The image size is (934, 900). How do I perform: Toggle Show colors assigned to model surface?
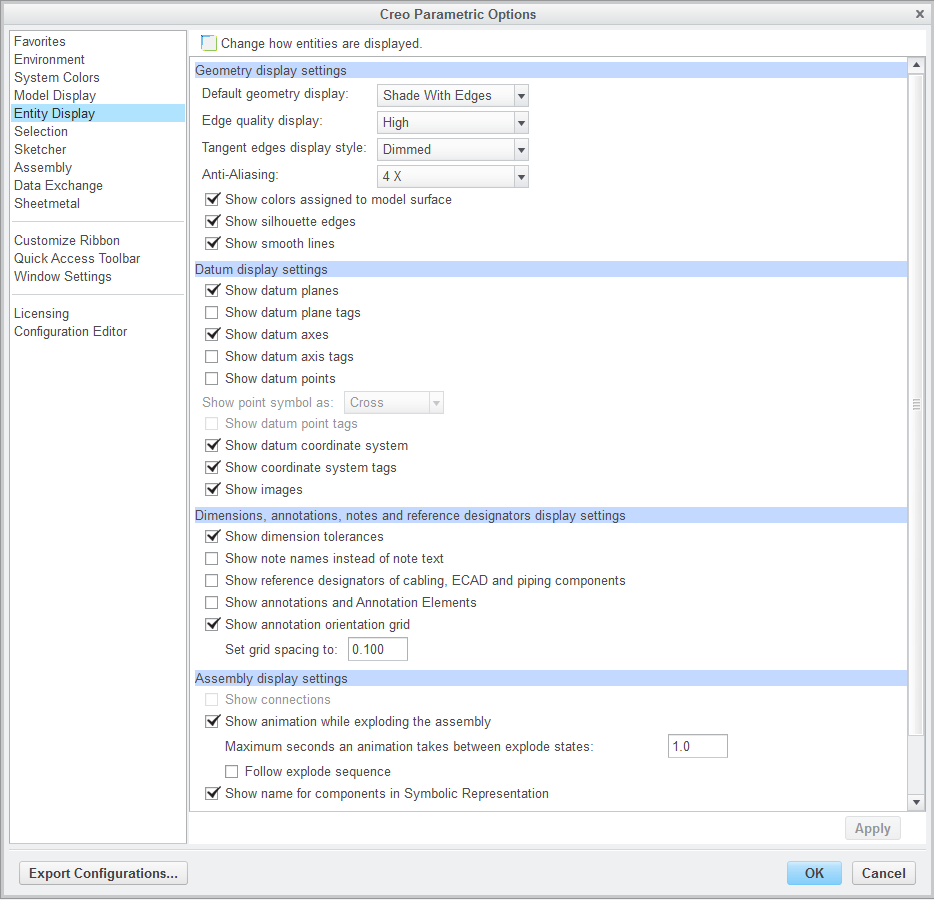(x=212, y=200)
